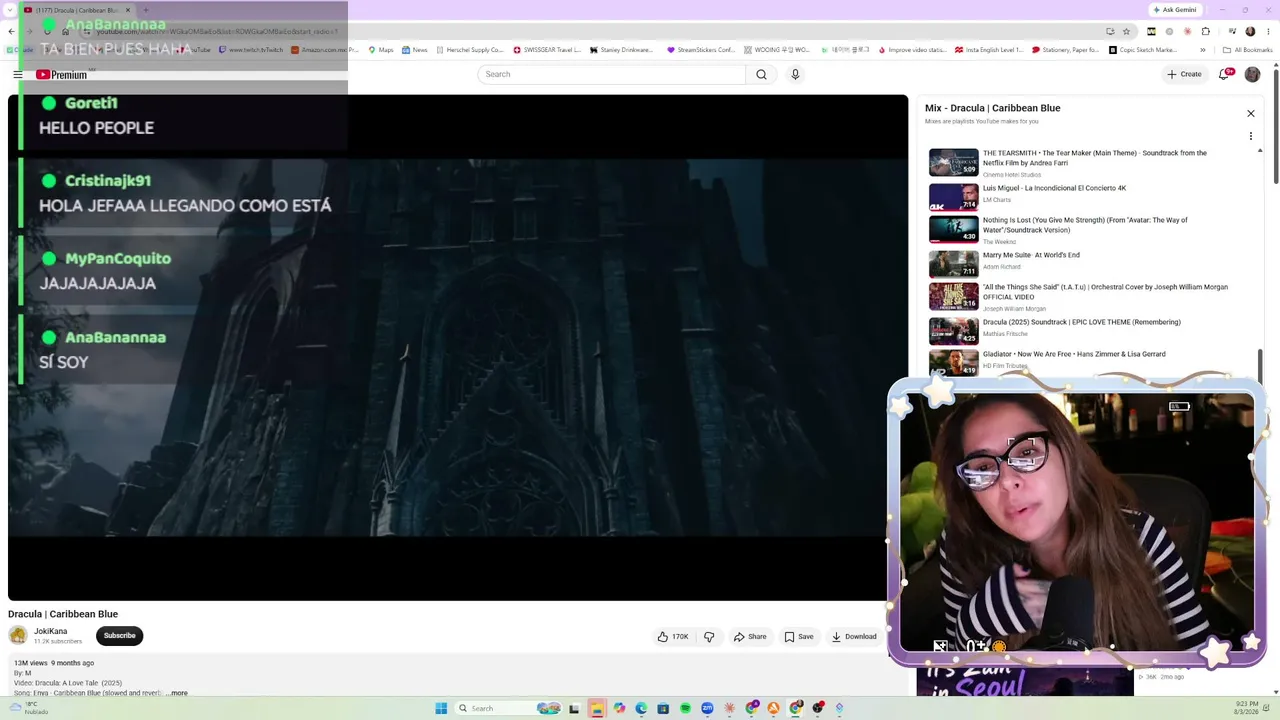Go to YouTube Premium home logo
This screenshot has height=720, width=1280.
62,74
